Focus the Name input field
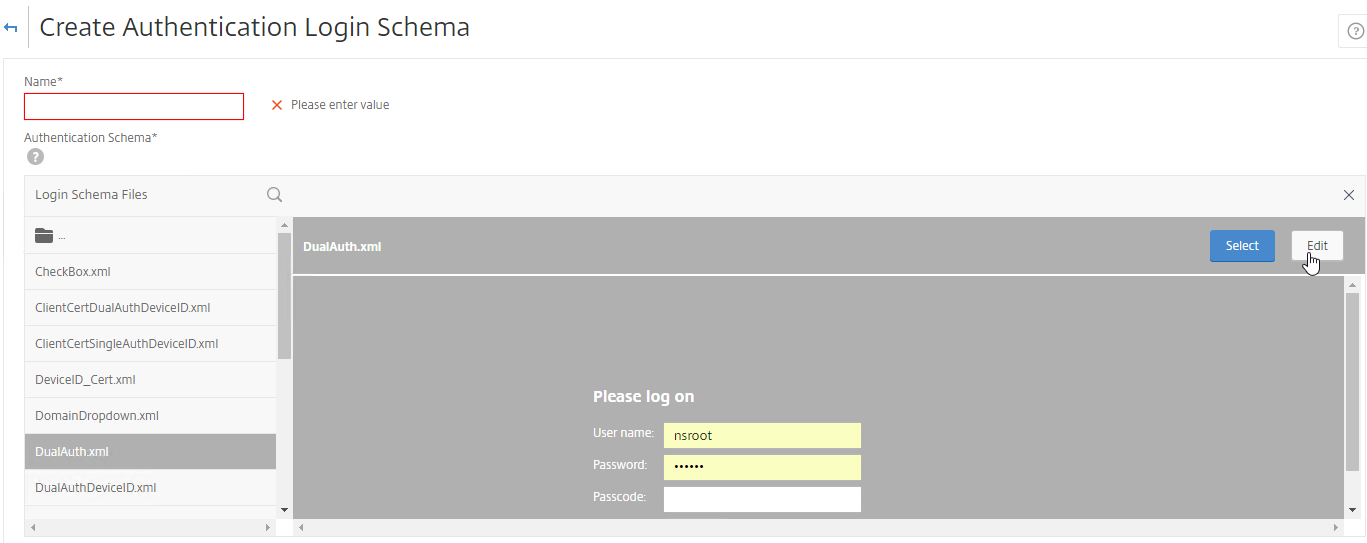 pyautogui.click(x=134, y=106)
